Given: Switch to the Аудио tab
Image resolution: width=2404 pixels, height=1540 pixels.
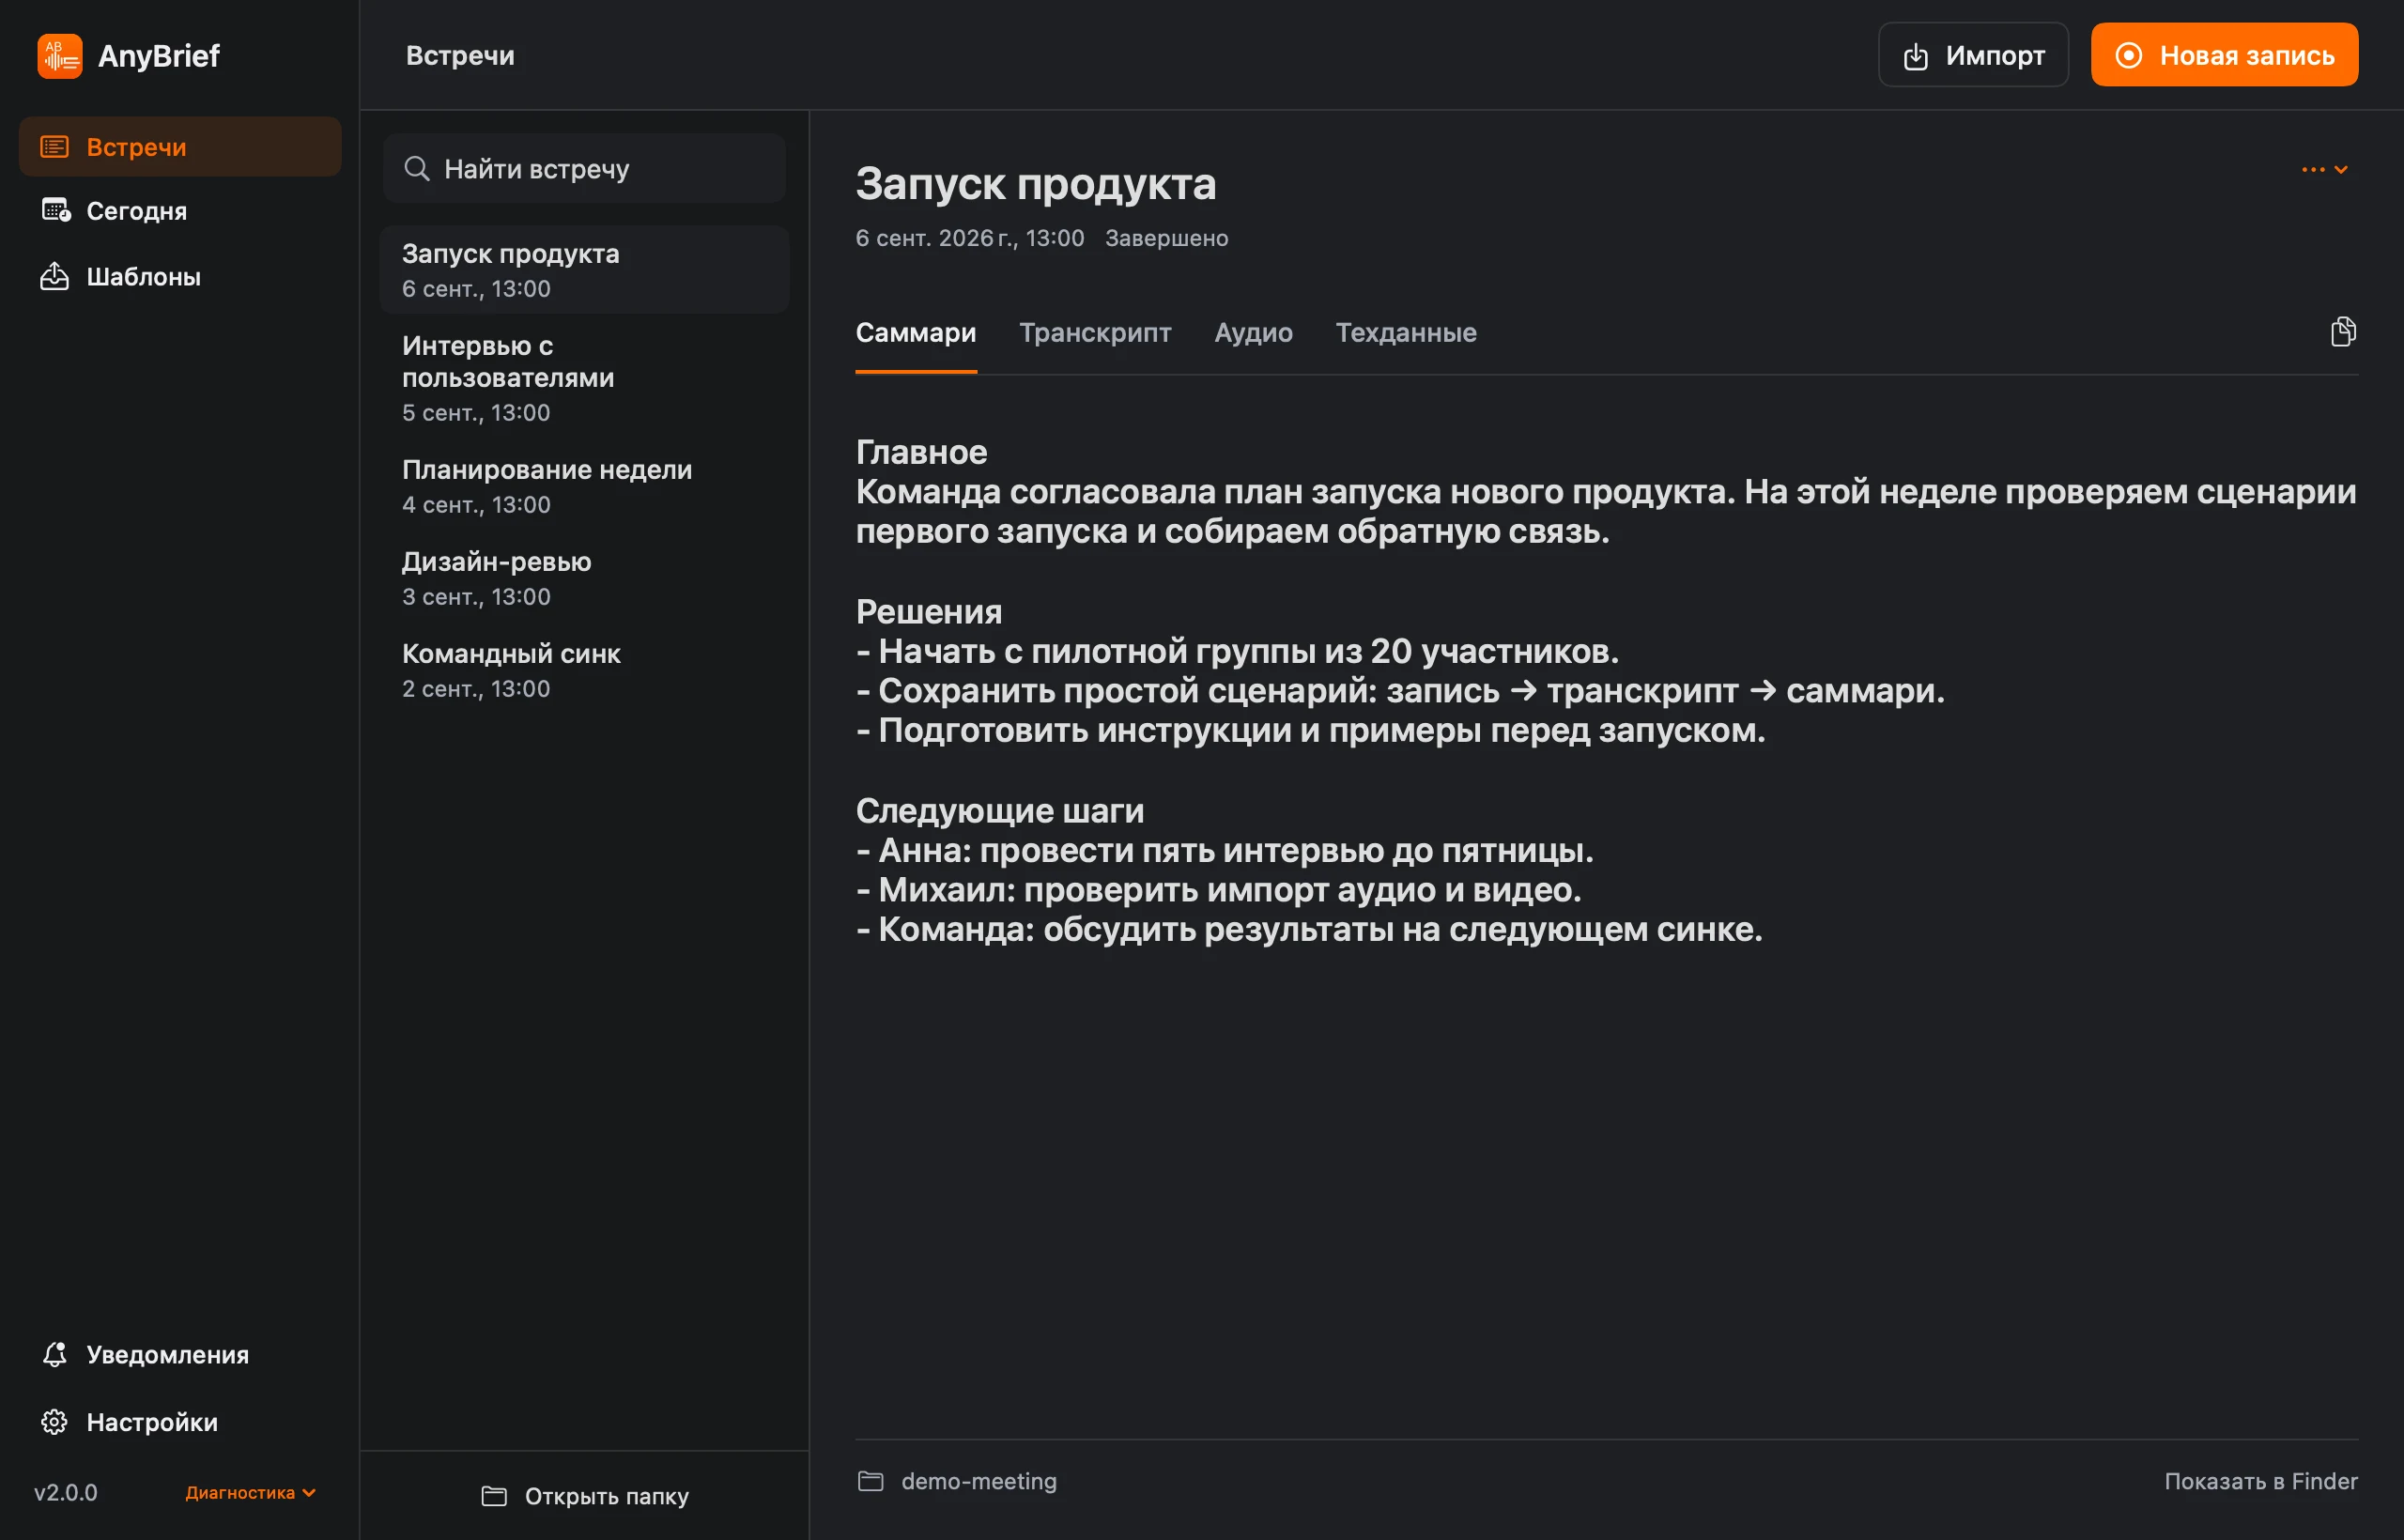Looking at the screenshot, I should 1253,332.
